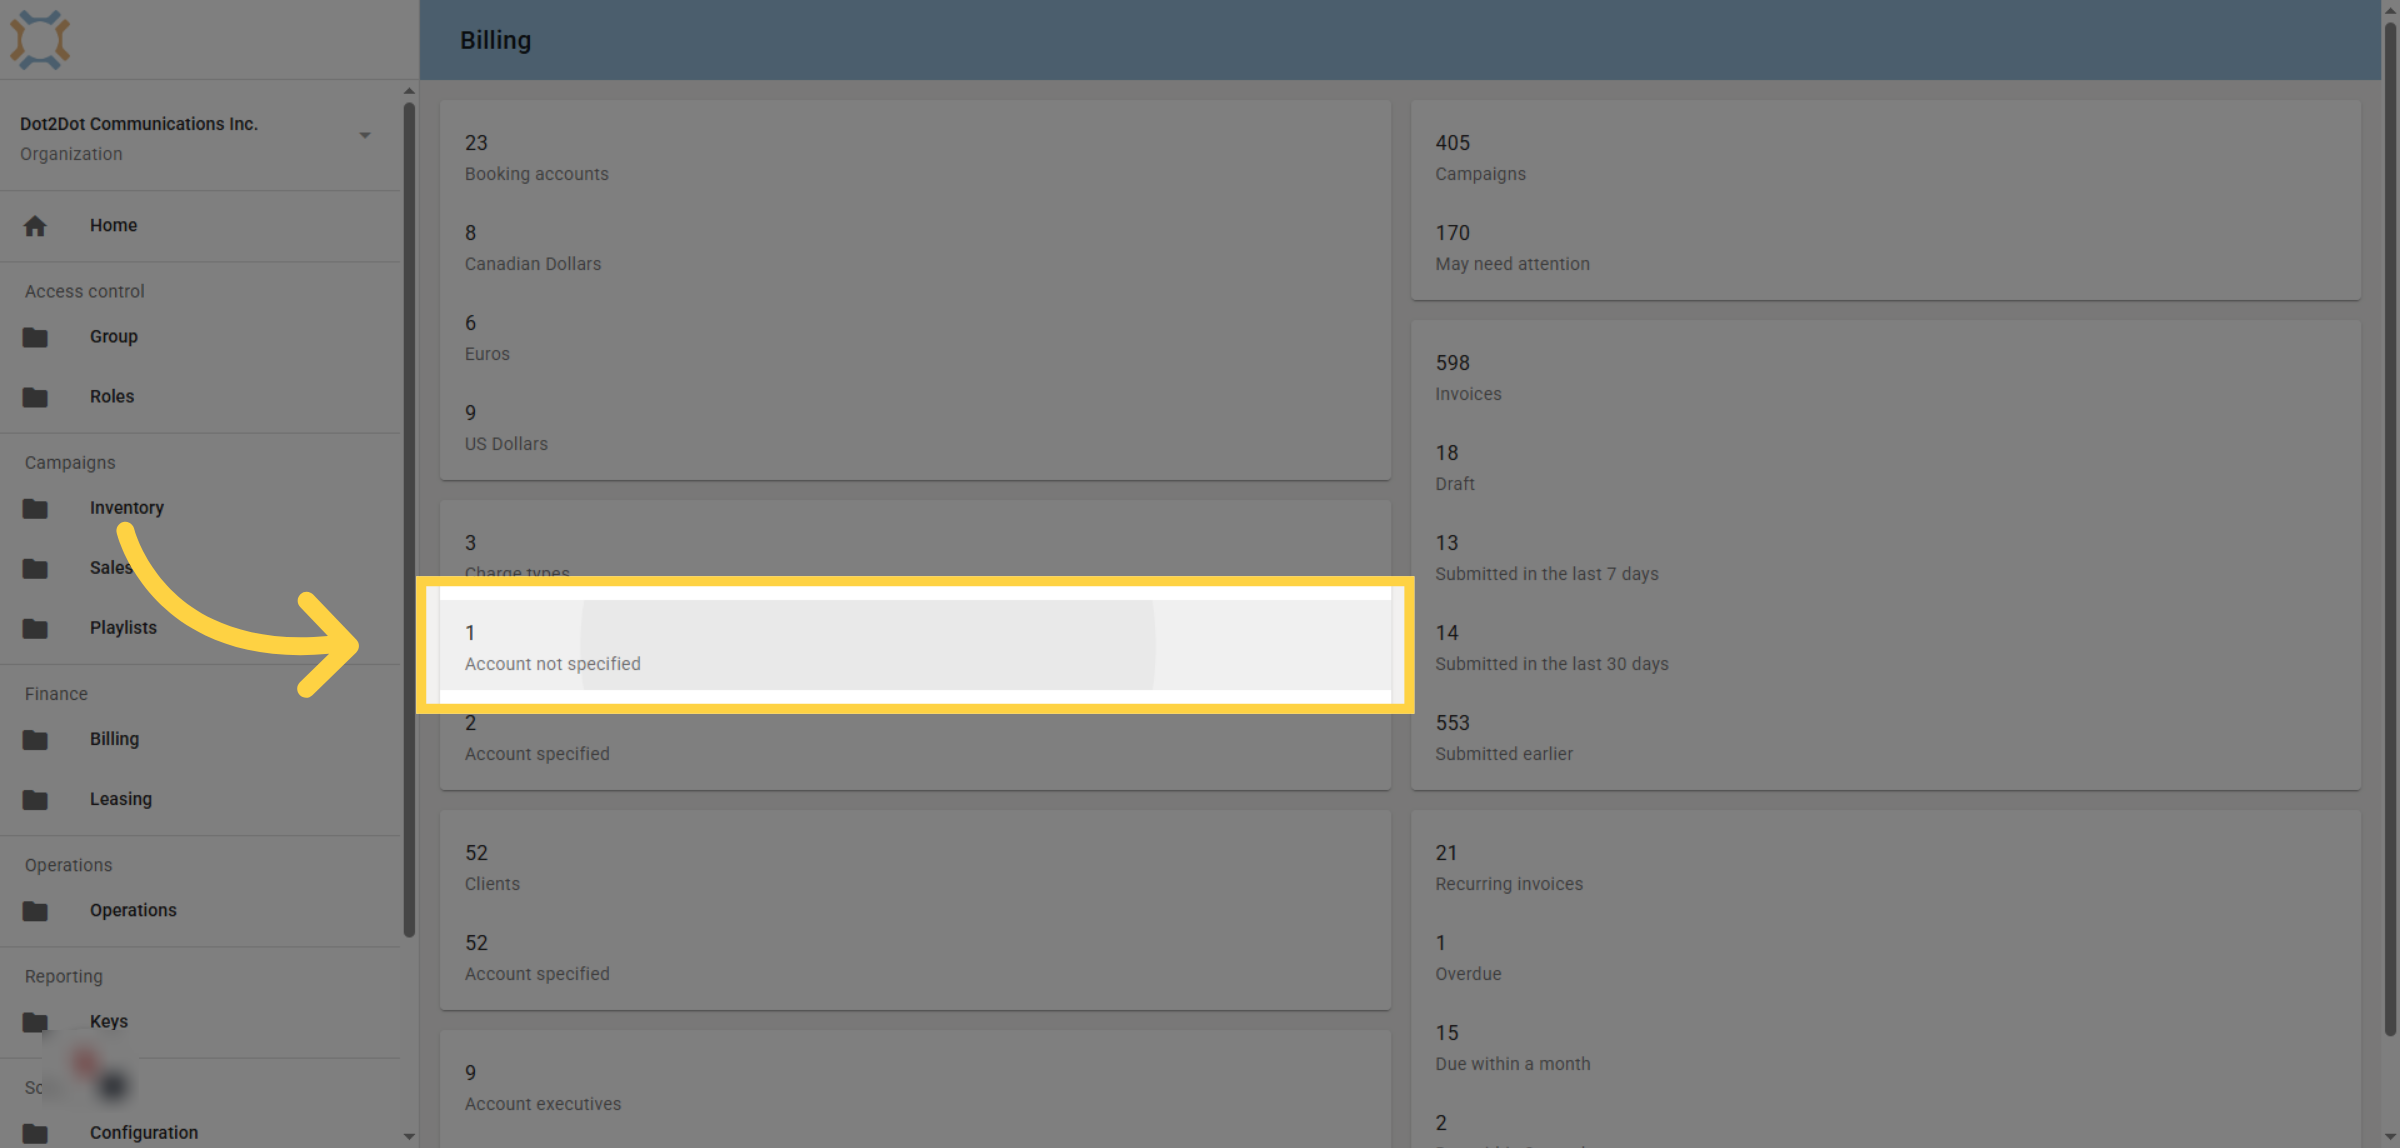Image resolution: width=2400 pixels, height=1148 pixels.
Task: Click the 1 Account not specified row
Action: (915, 647)
